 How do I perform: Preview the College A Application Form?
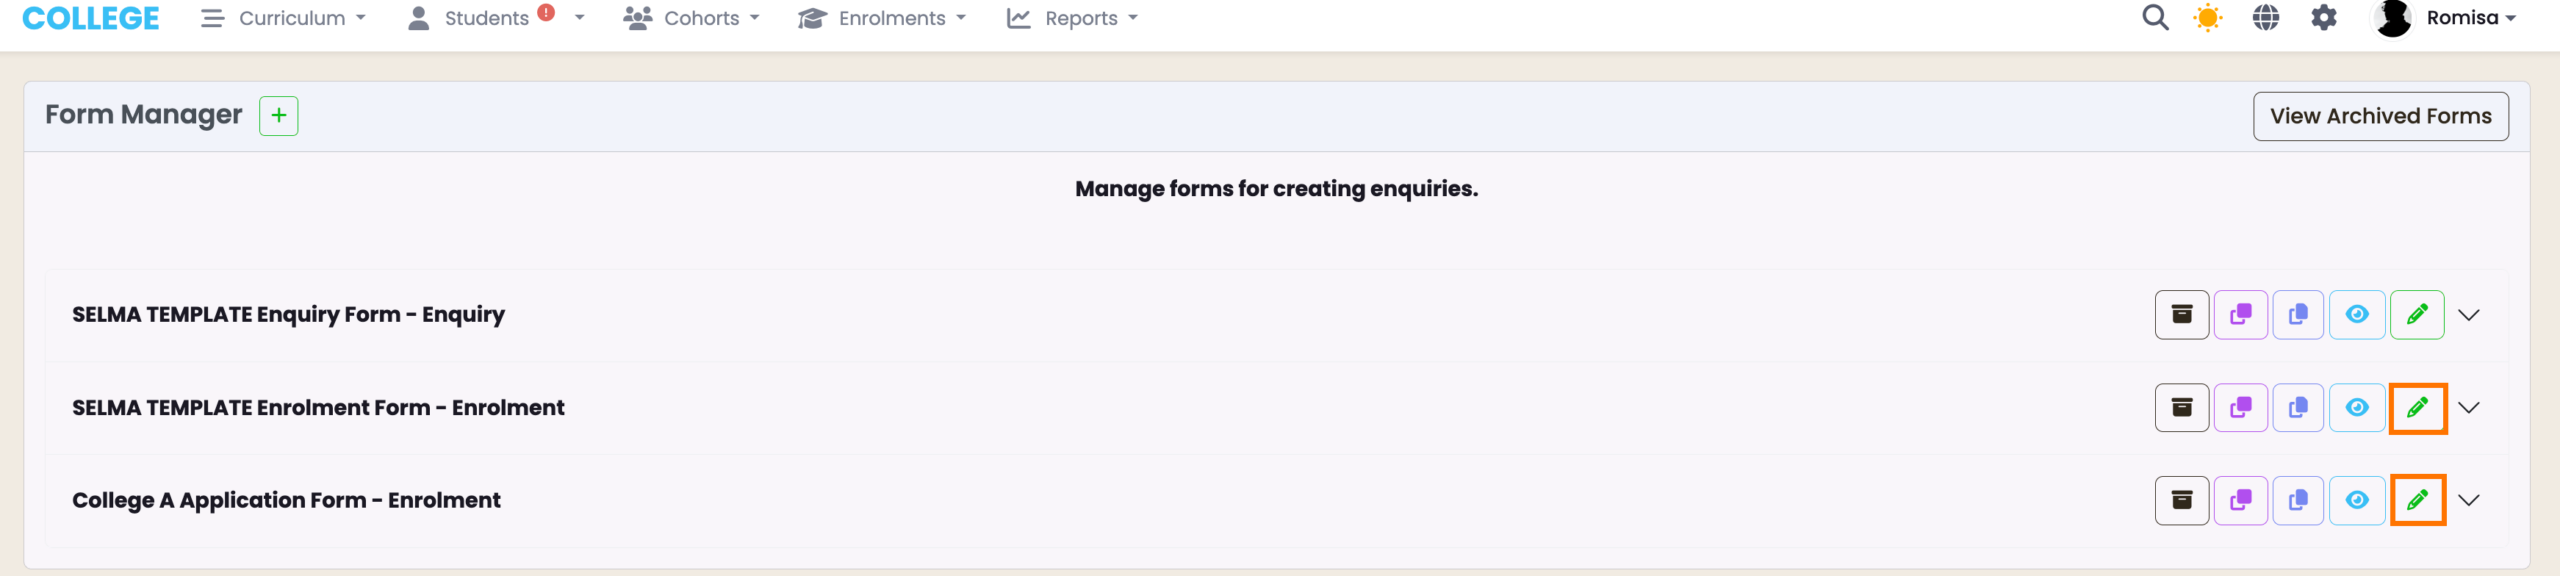[x=2357, y=500]
